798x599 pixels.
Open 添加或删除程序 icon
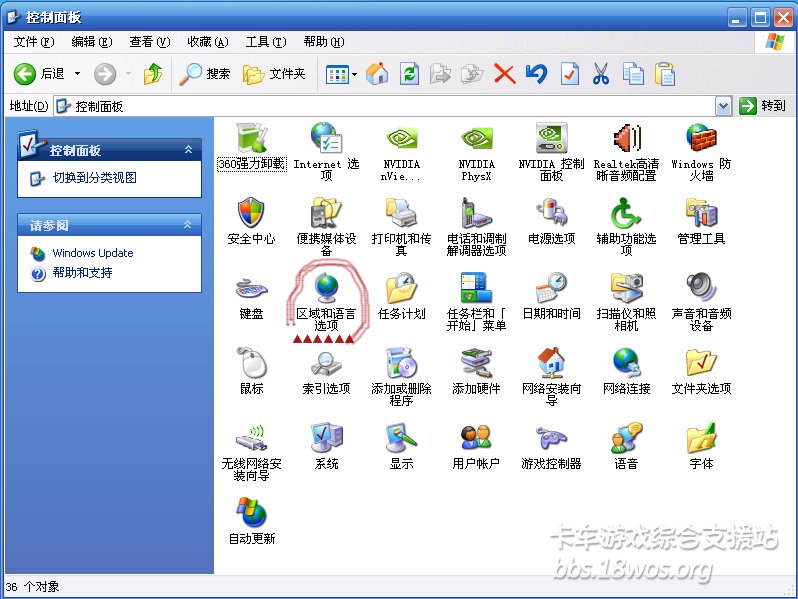pos(402,362)
